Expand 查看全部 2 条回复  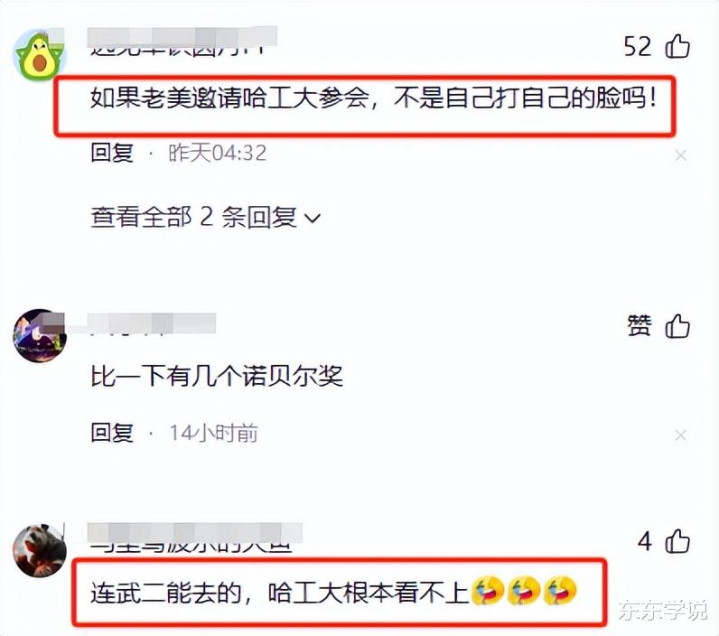click(205, 217)
